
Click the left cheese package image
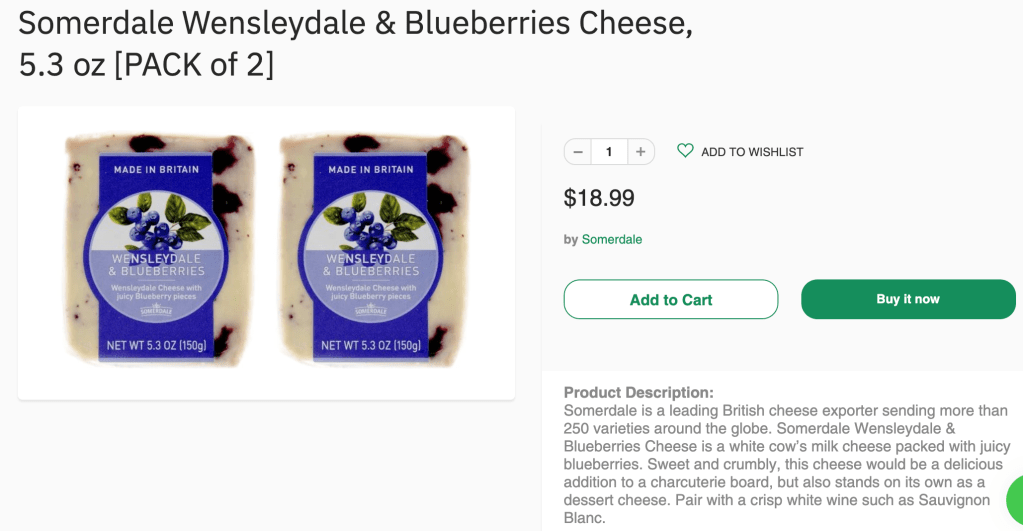[x=158, y=250]
